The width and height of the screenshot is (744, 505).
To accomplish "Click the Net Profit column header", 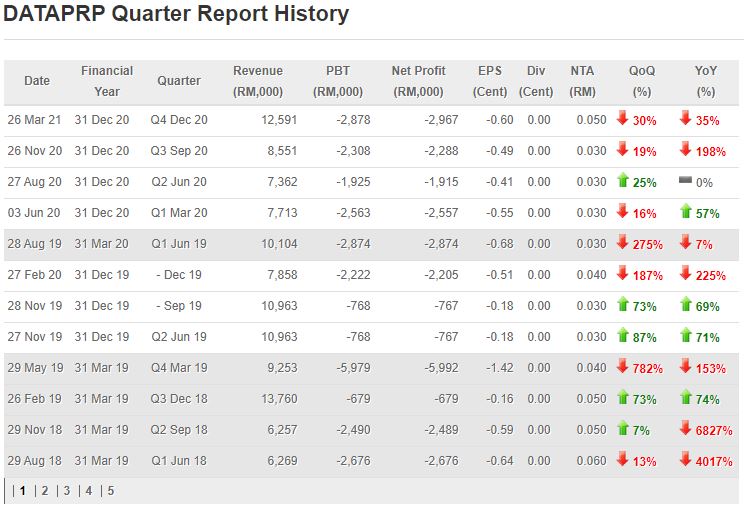I will pos(419,81).
